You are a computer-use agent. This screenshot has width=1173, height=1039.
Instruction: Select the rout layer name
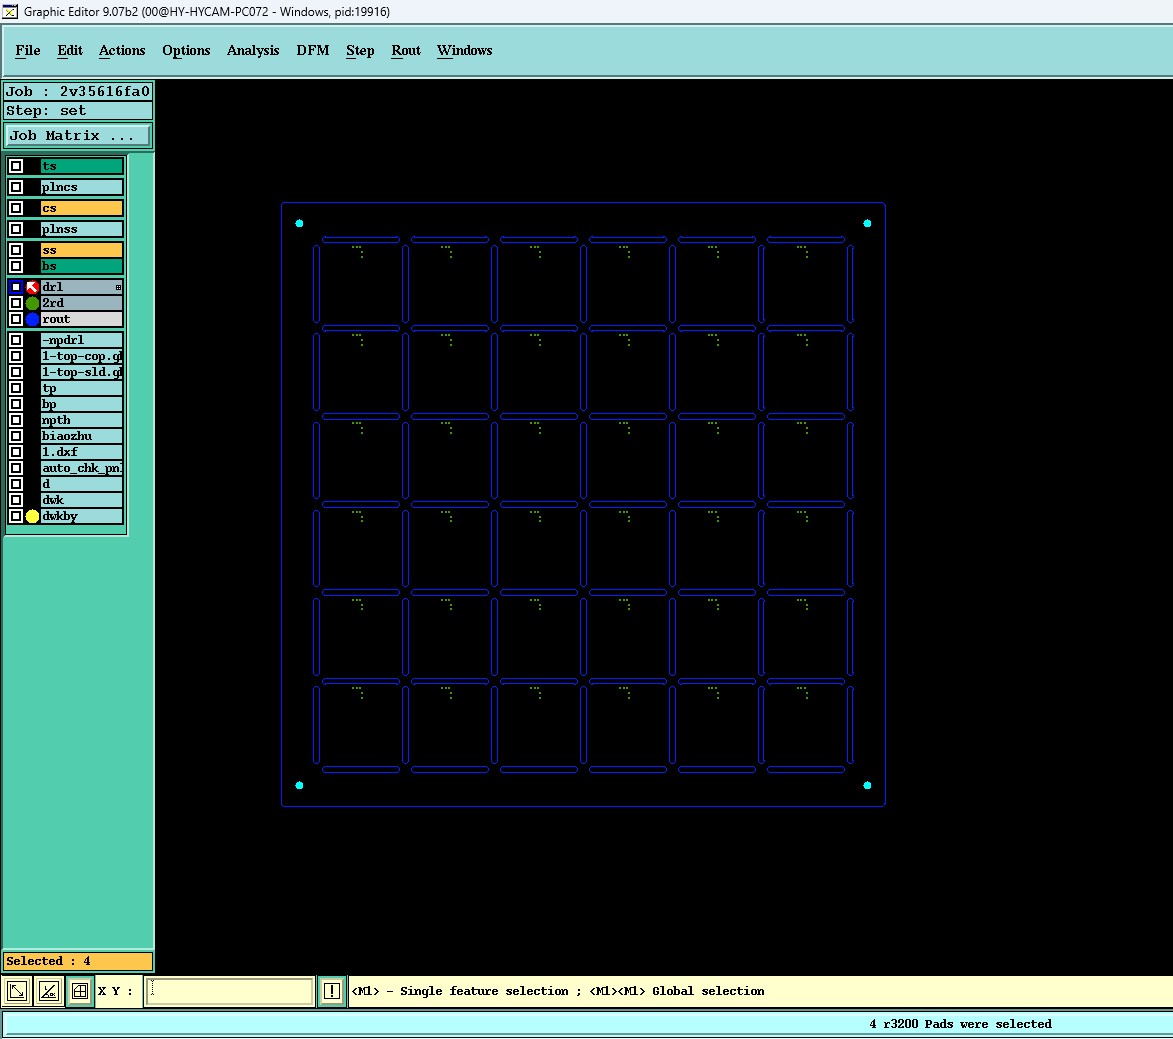point(82,319)
